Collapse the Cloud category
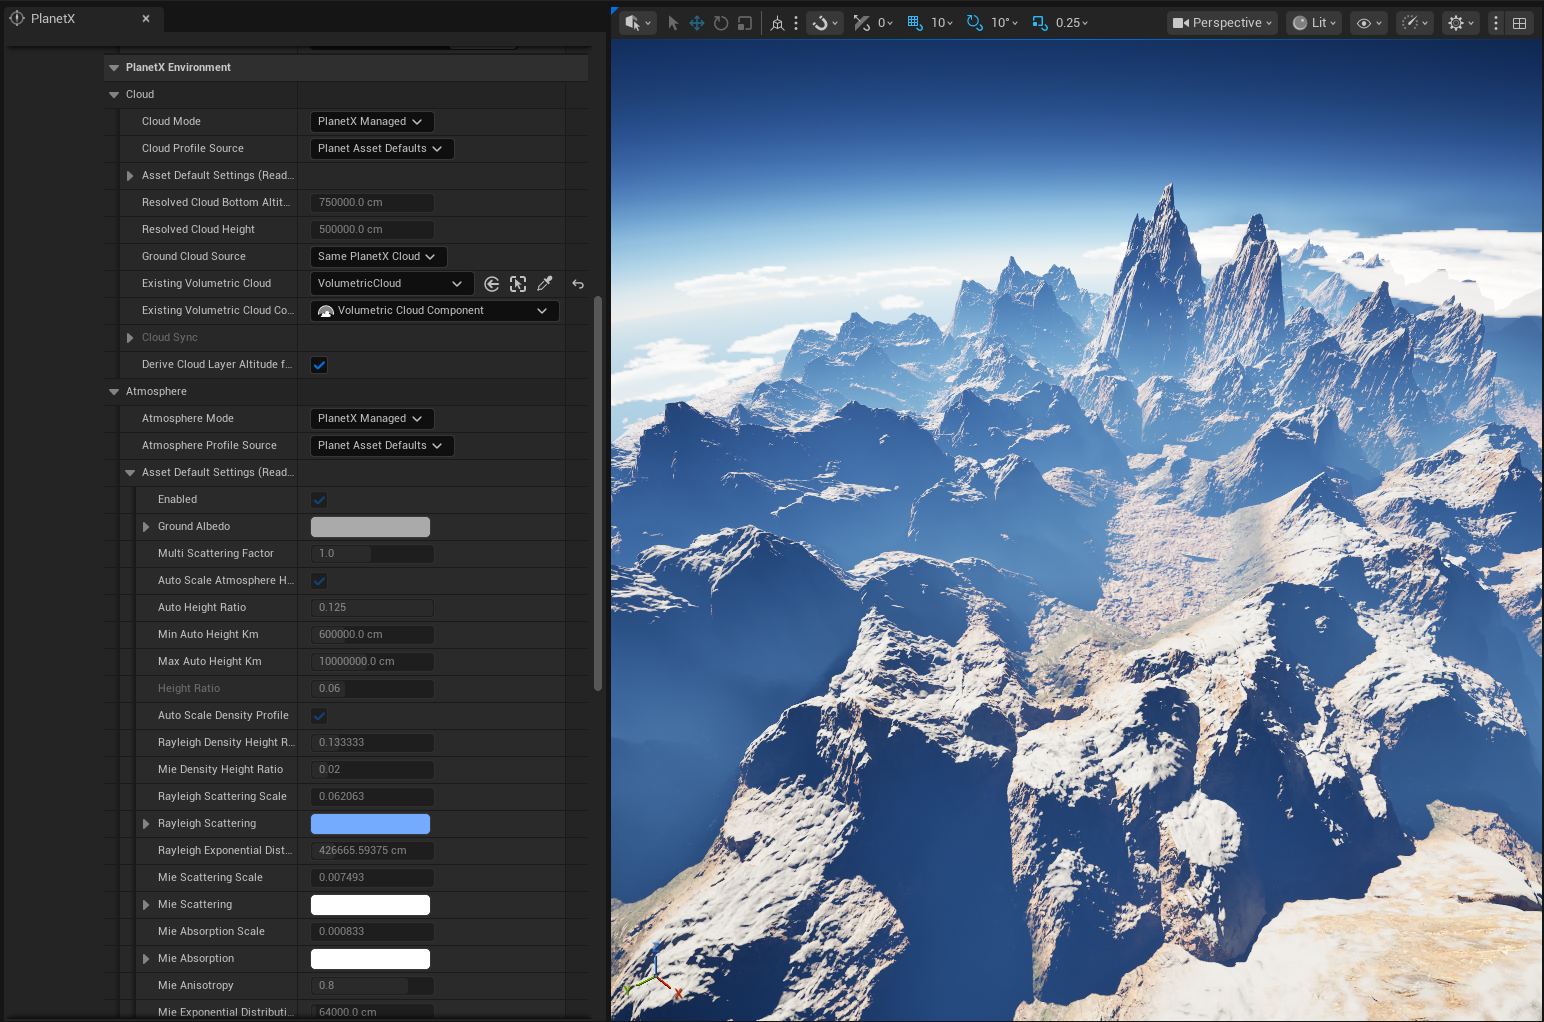This screenshot has width=1544, height=1022. (x=114, y=95)
